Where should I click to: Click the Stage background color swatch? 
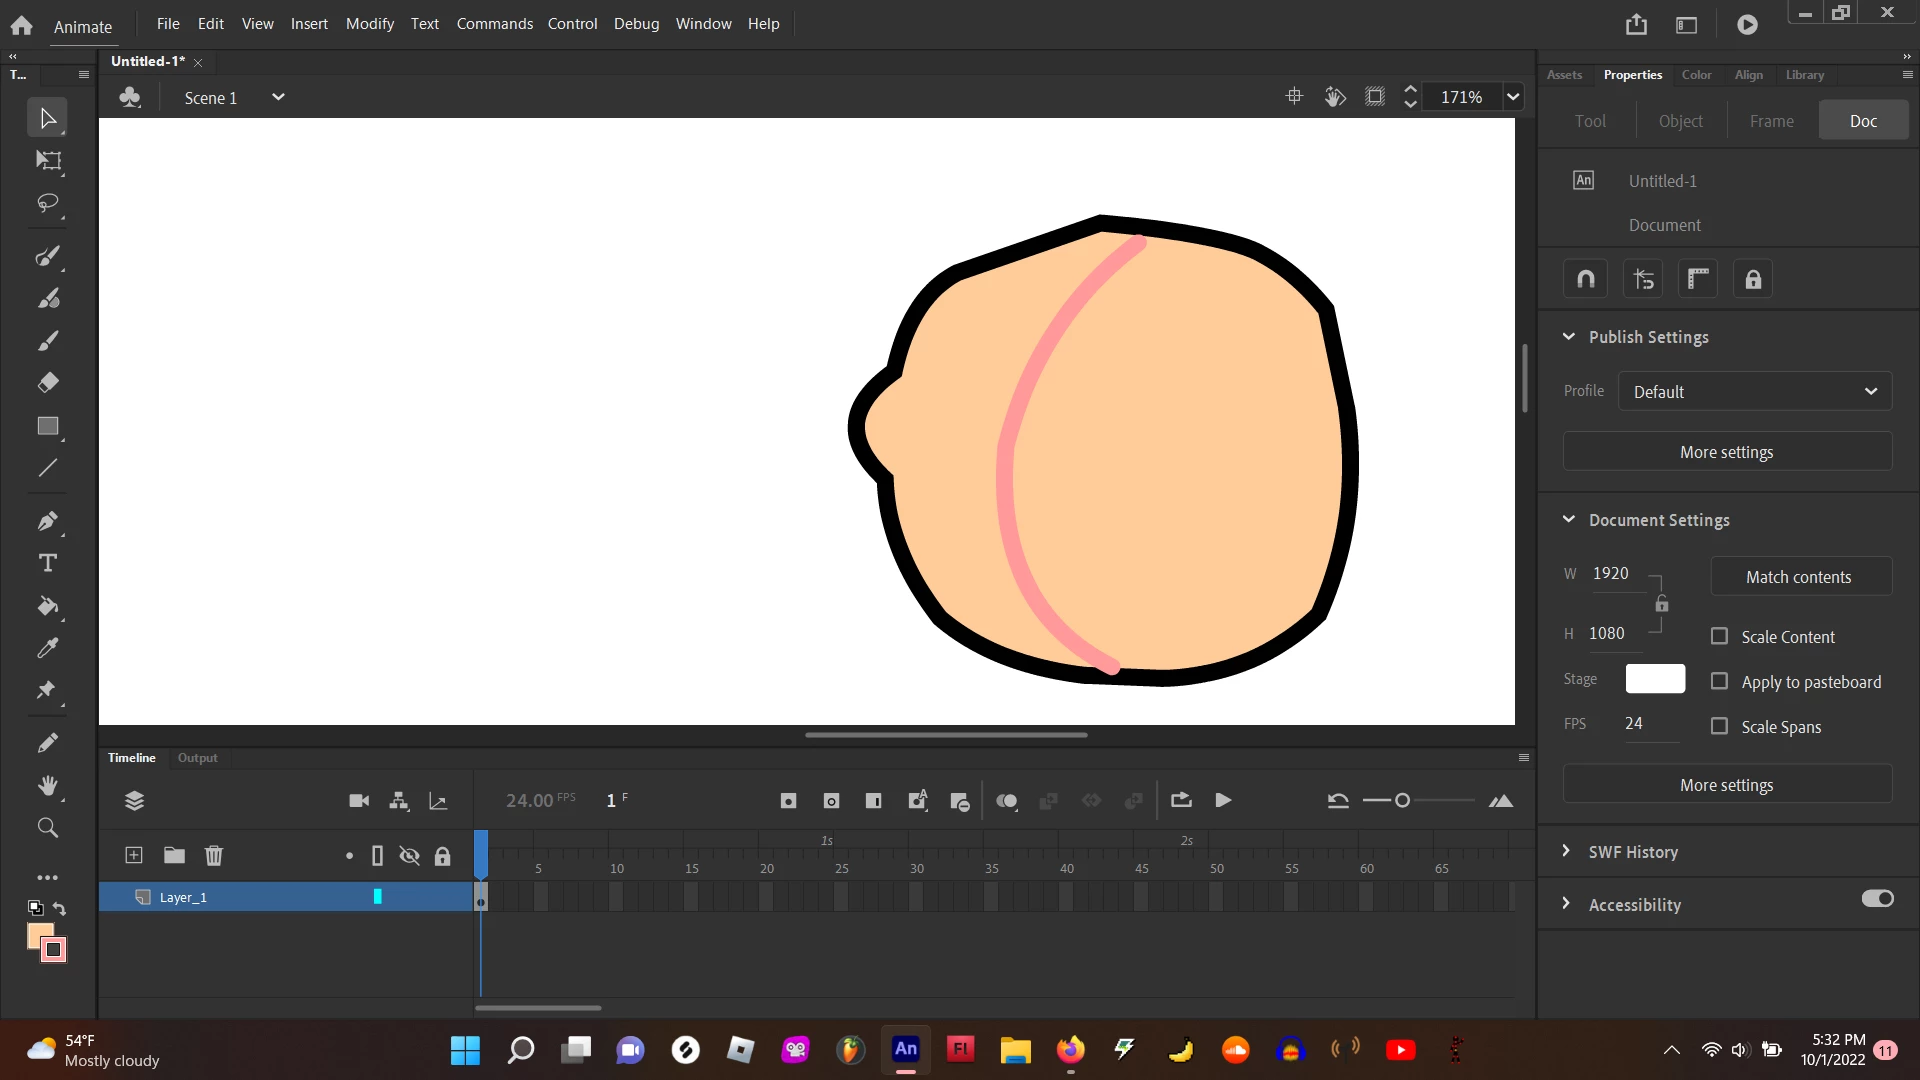[x=1655, y=679]
